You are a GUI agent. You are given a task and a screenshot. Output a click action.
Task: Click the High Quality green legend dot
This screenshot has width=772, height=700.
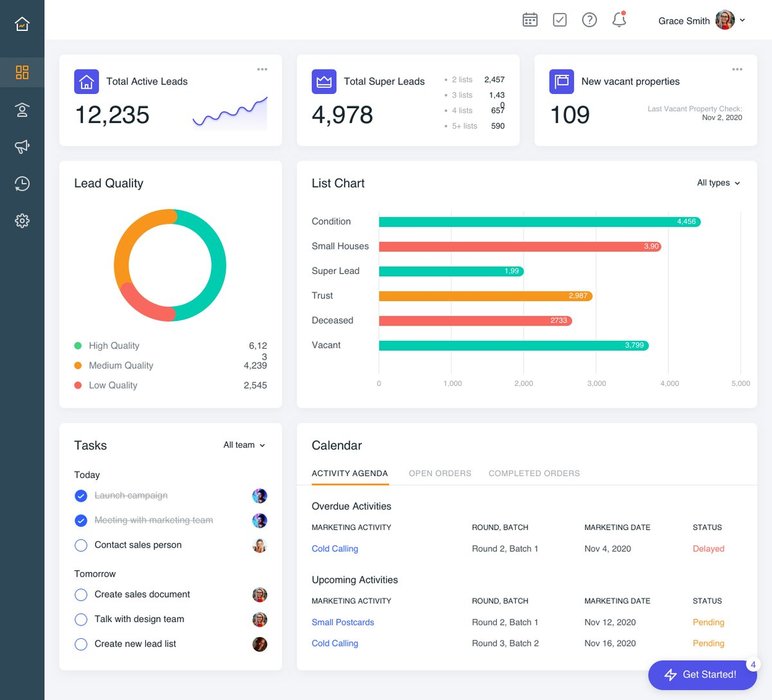click(78, 346)
